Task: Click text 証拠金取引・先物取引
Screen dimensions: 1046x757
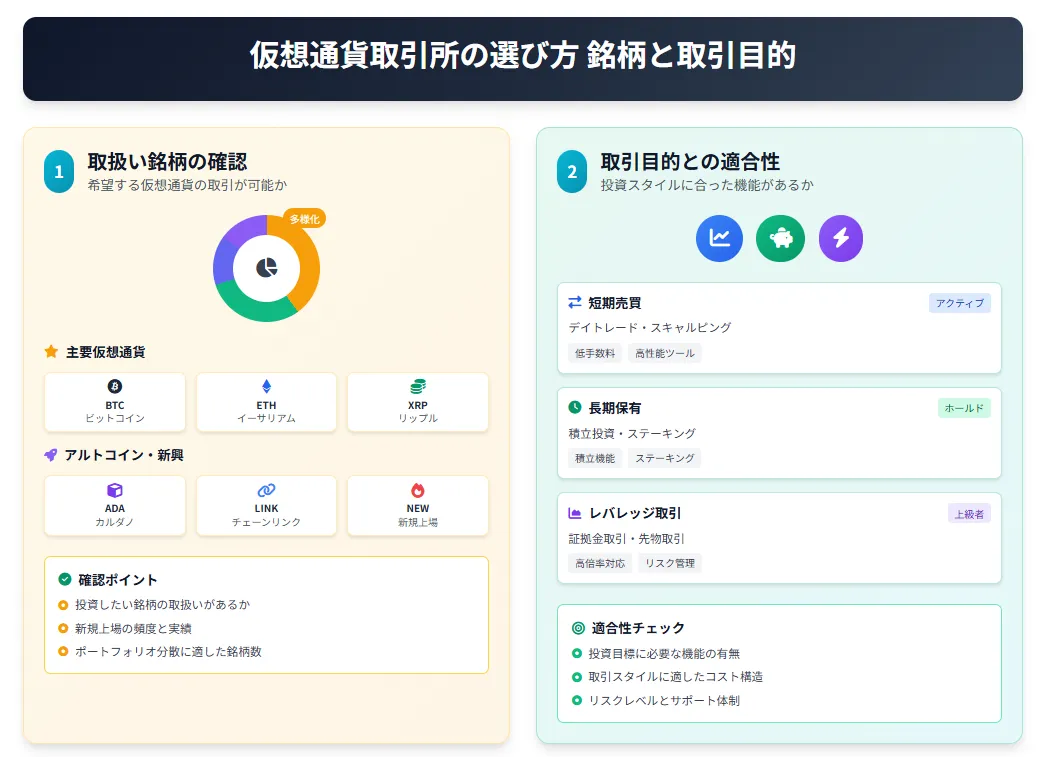Action: click(626, 538)
